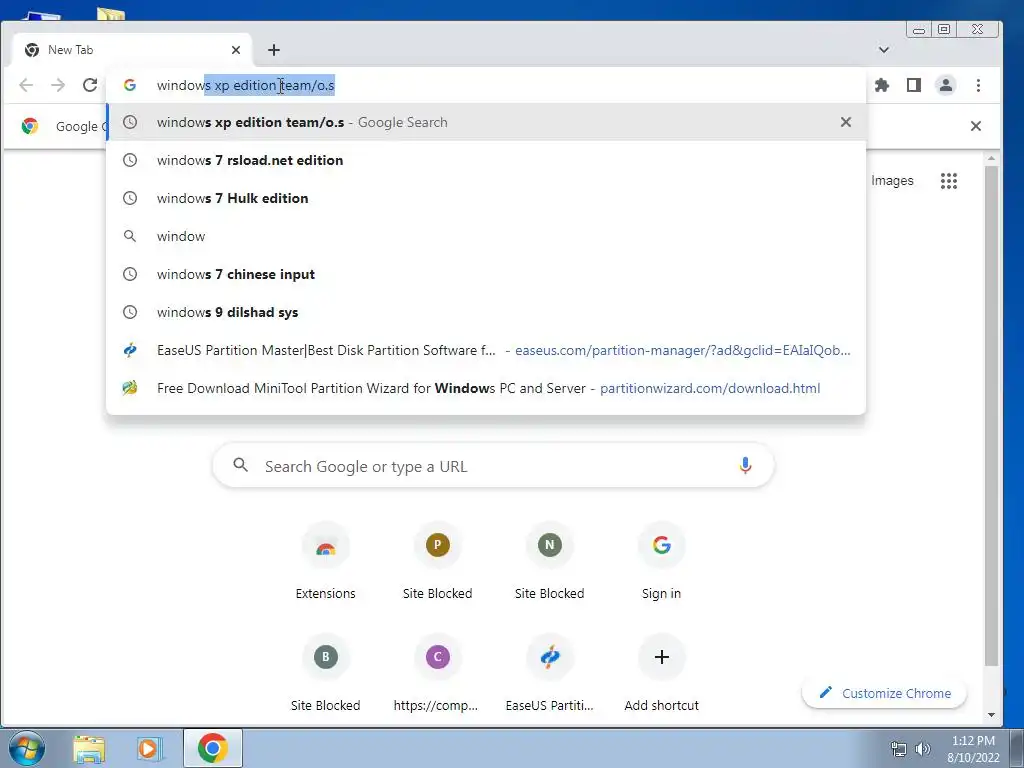Click the address bar text field
This screenshot has width=1024, height=768.
click(x=487, y=85)
